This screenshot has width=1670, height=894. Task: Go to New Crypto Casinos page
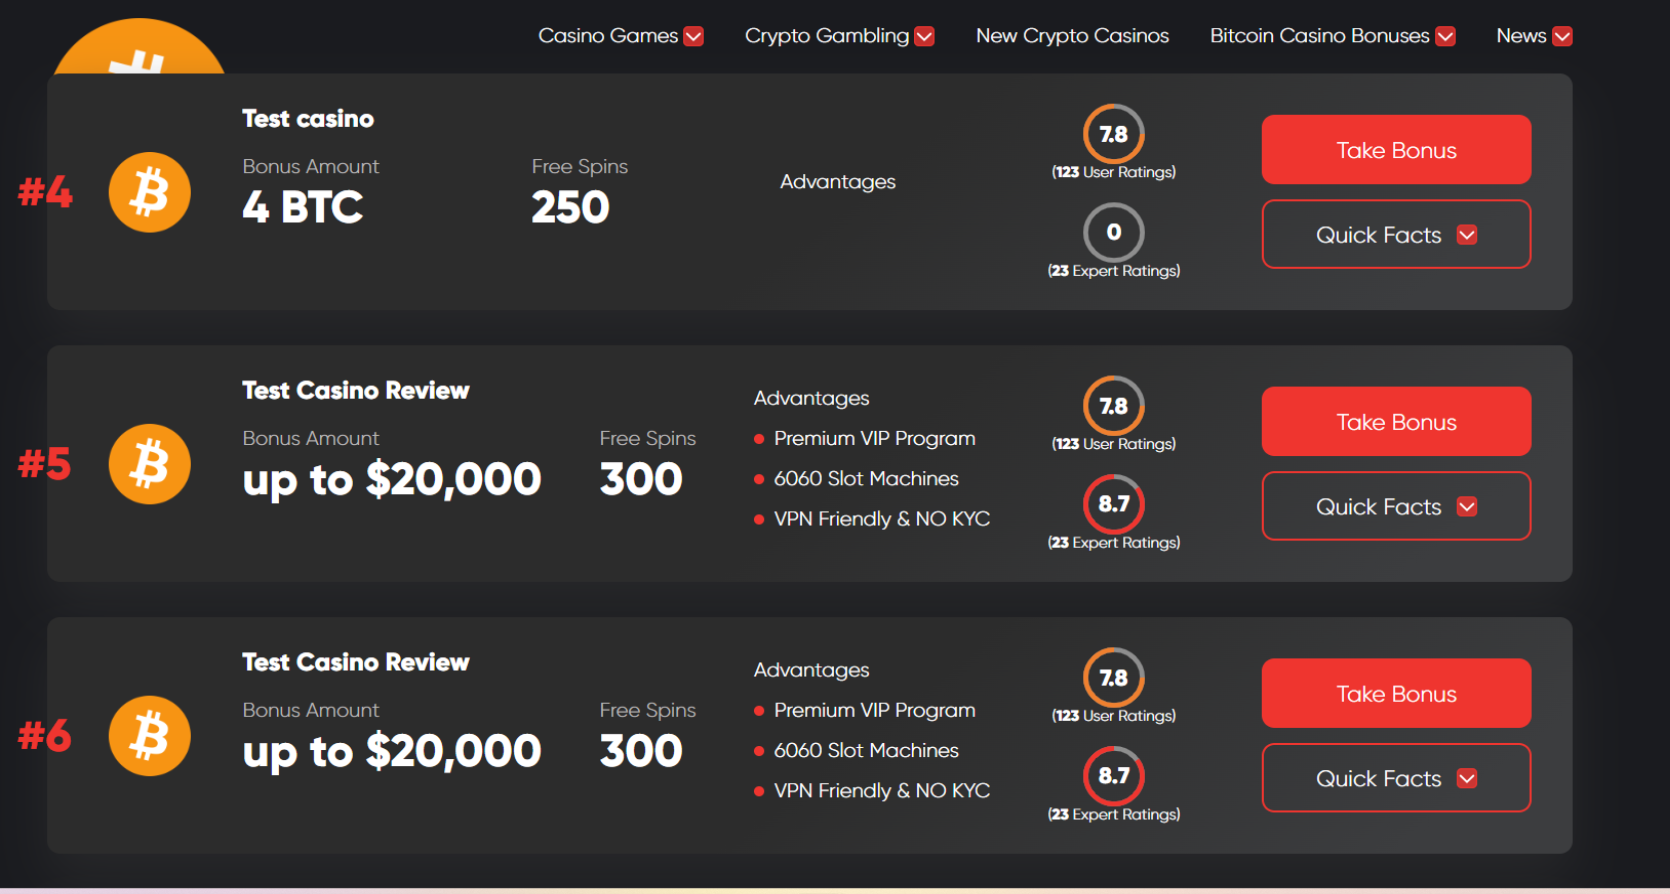pyautogui.click(x=1072, y=36)
